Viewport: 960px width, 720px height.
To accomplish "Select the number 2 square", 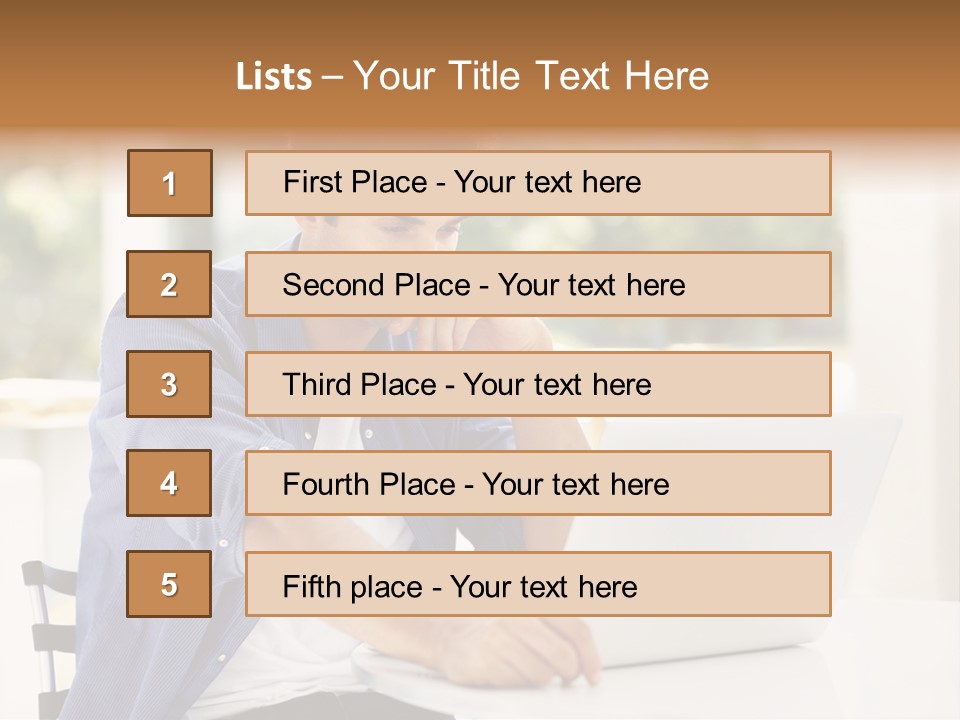I will [x=169, y=285].
